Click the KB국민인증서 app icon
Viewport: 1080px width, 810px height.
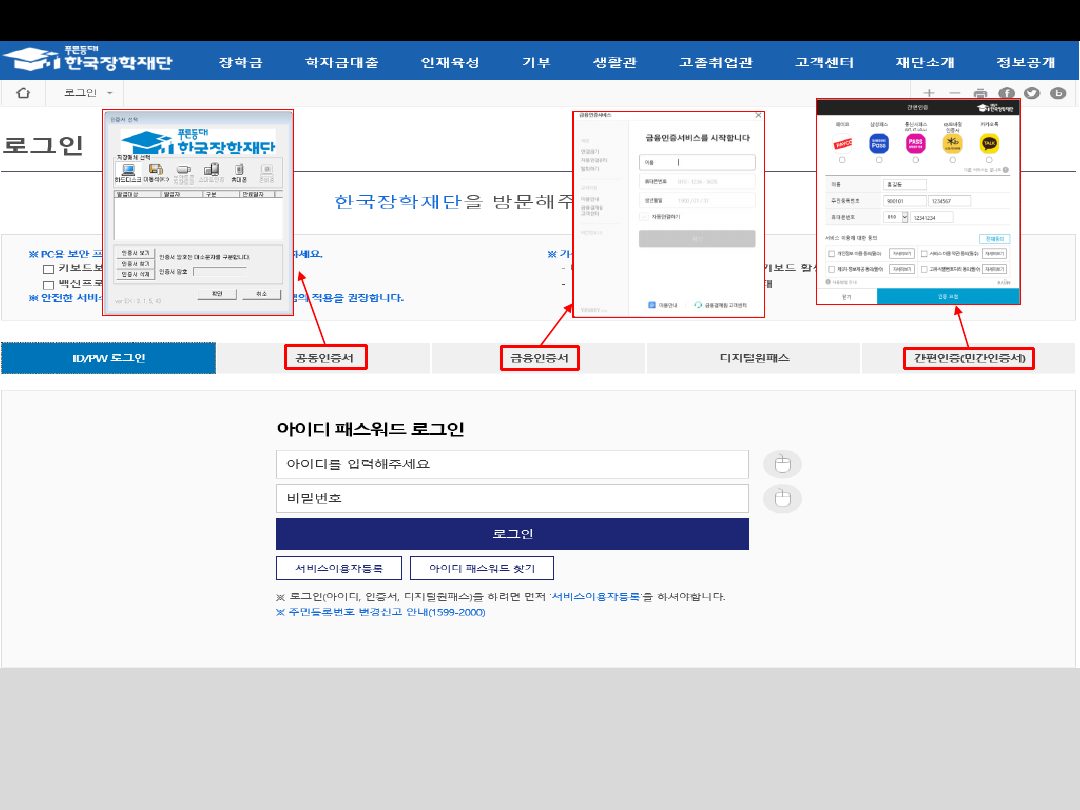point(953,143)
